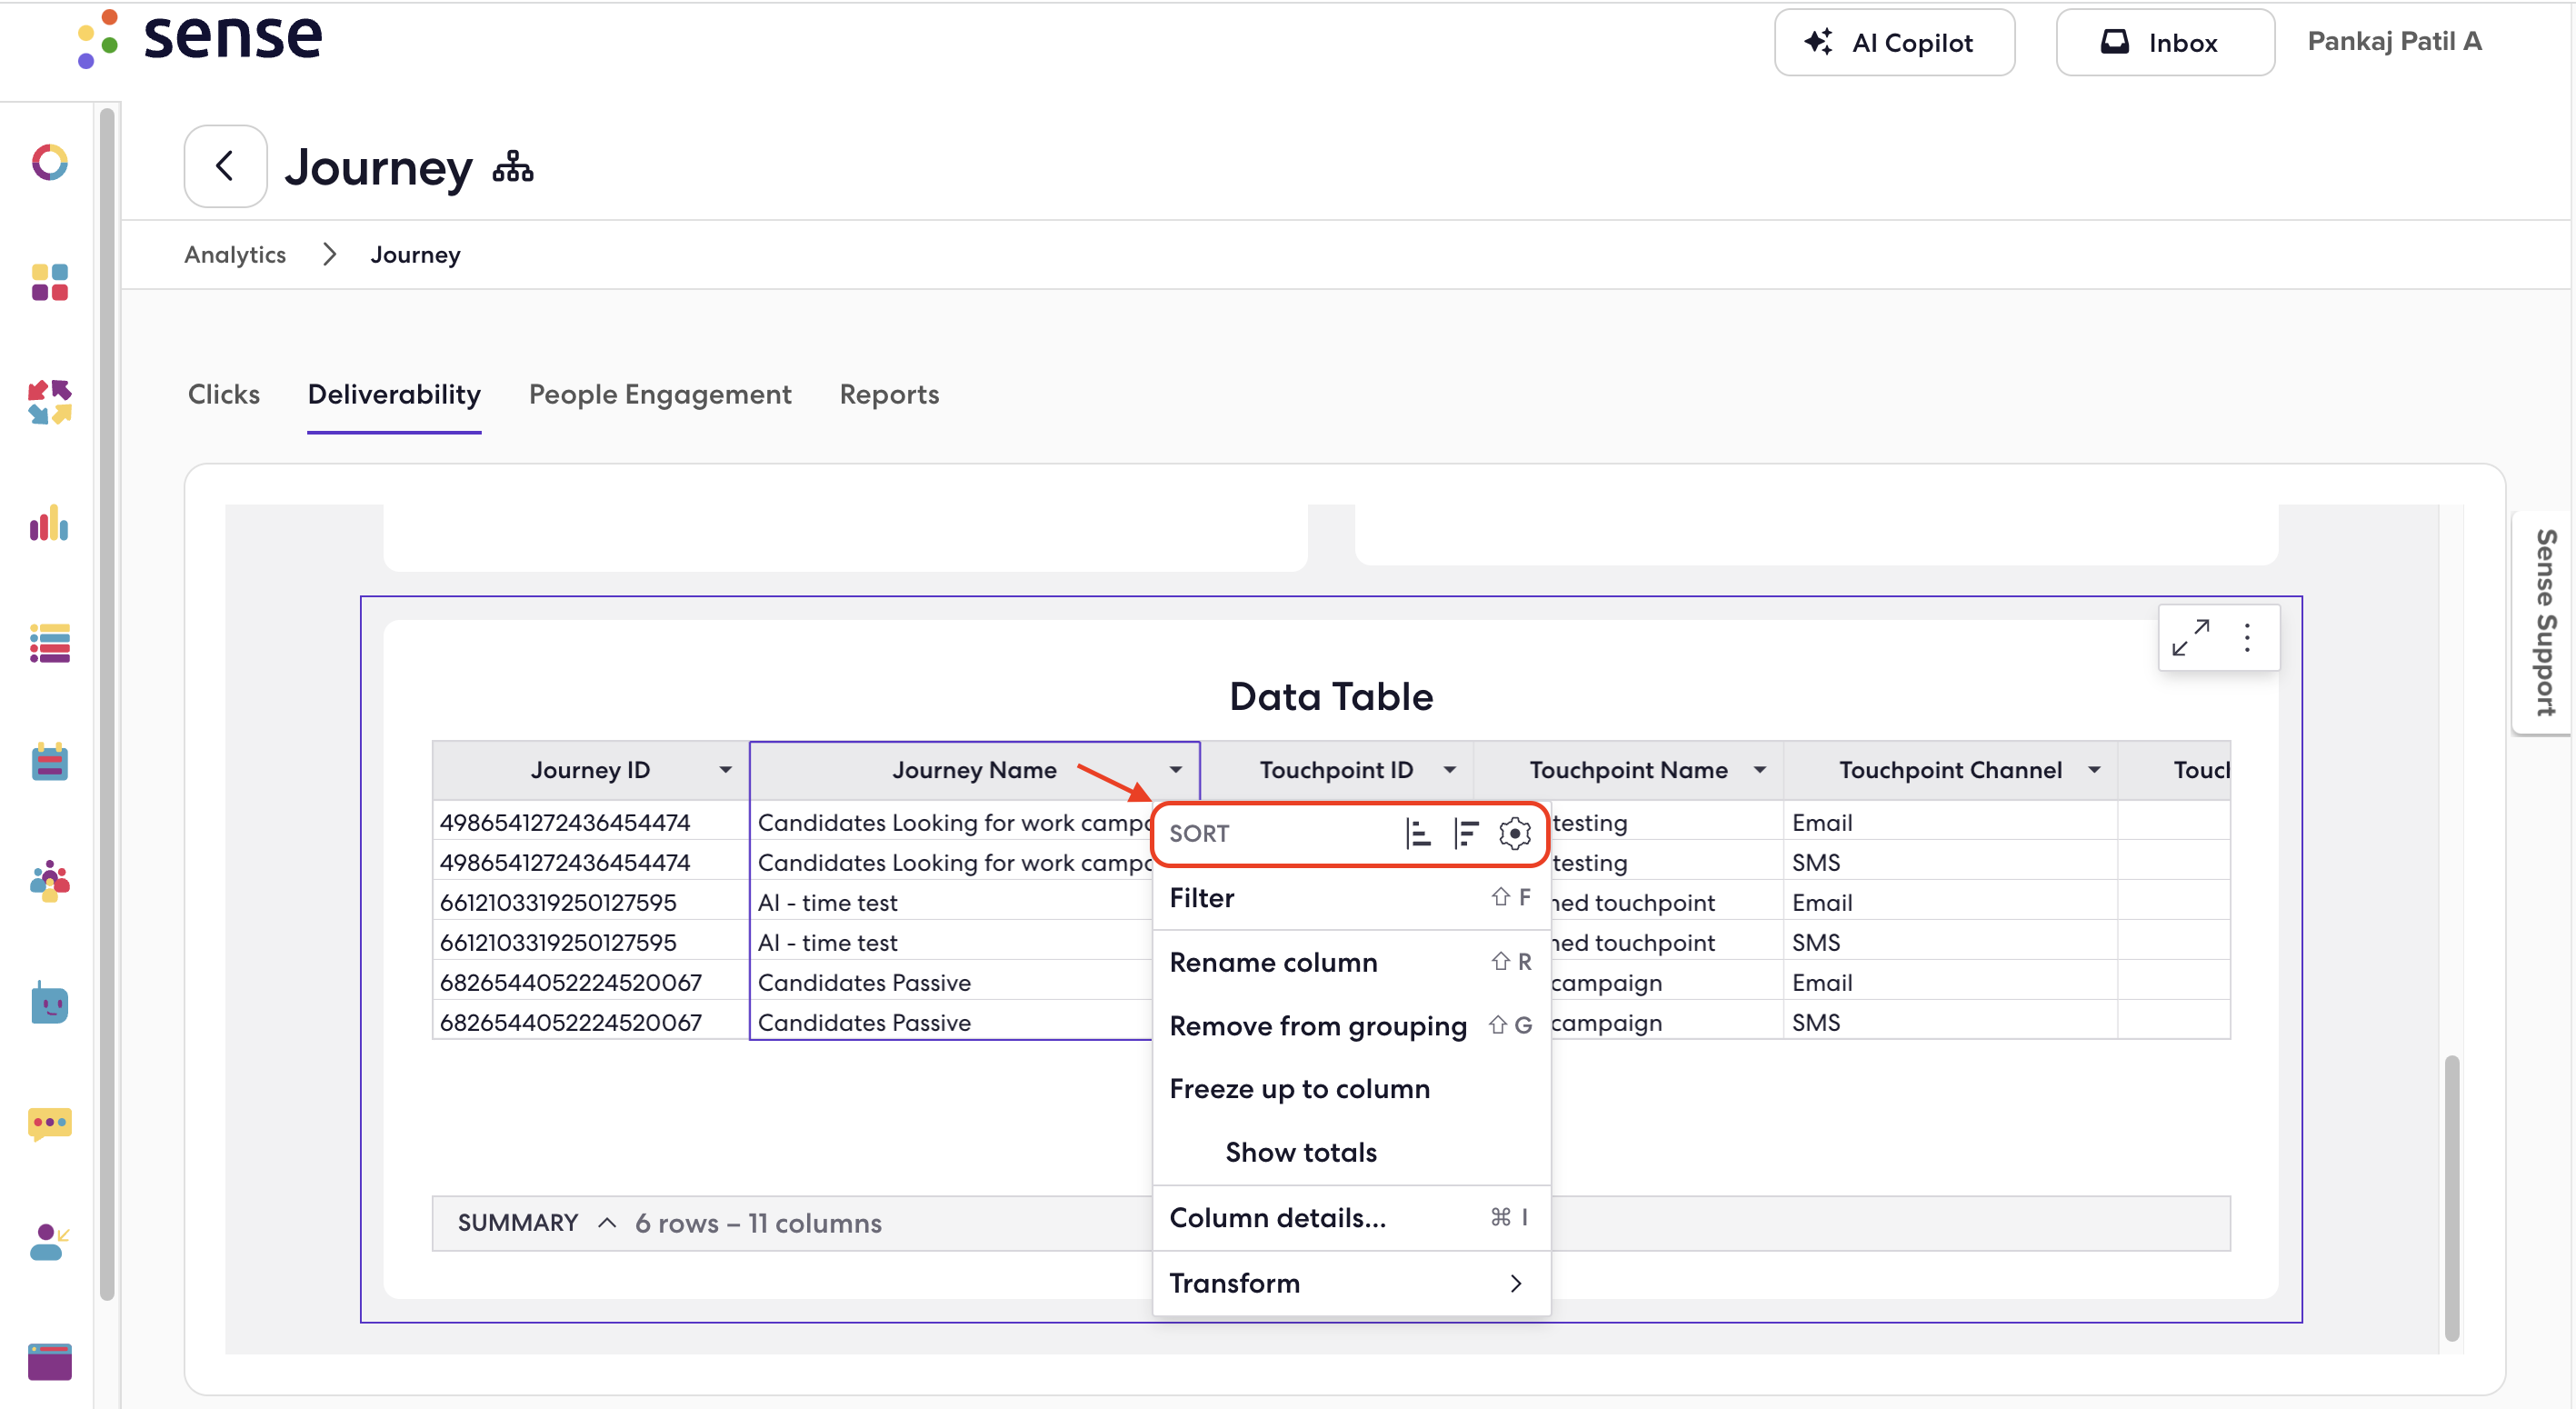Open custom sort settings gear icon
The height and width of the screenshot is (1409, 2576).
(x=1515, y=833)
